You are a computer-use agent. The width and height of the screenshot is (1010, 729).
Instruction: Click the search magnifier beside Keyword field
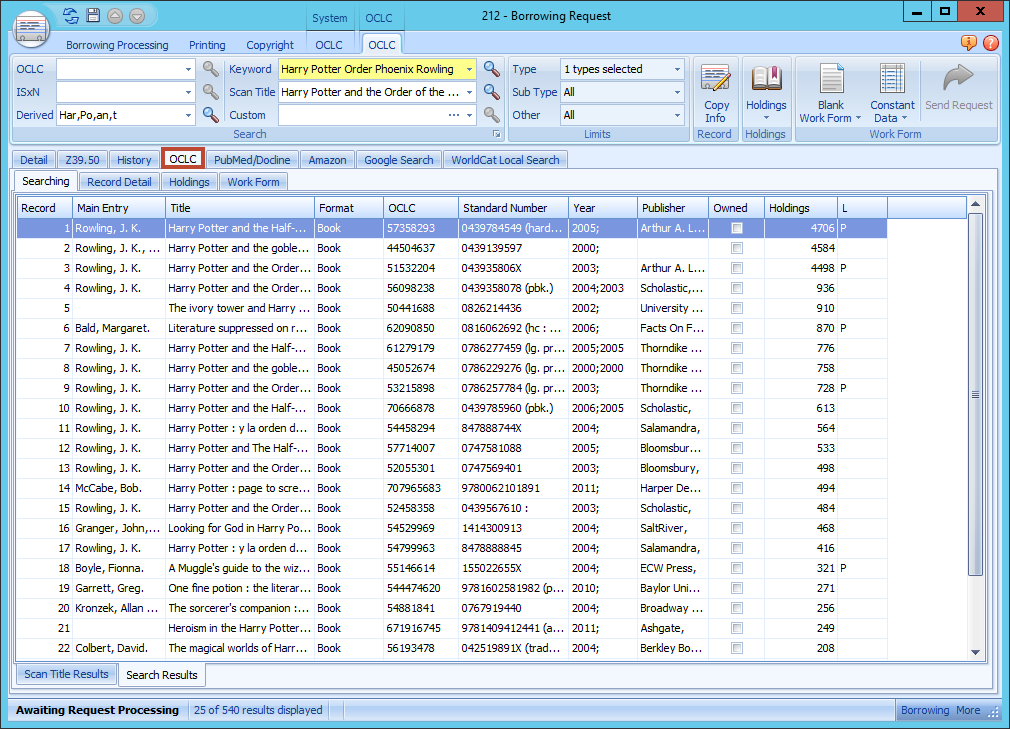491,69
